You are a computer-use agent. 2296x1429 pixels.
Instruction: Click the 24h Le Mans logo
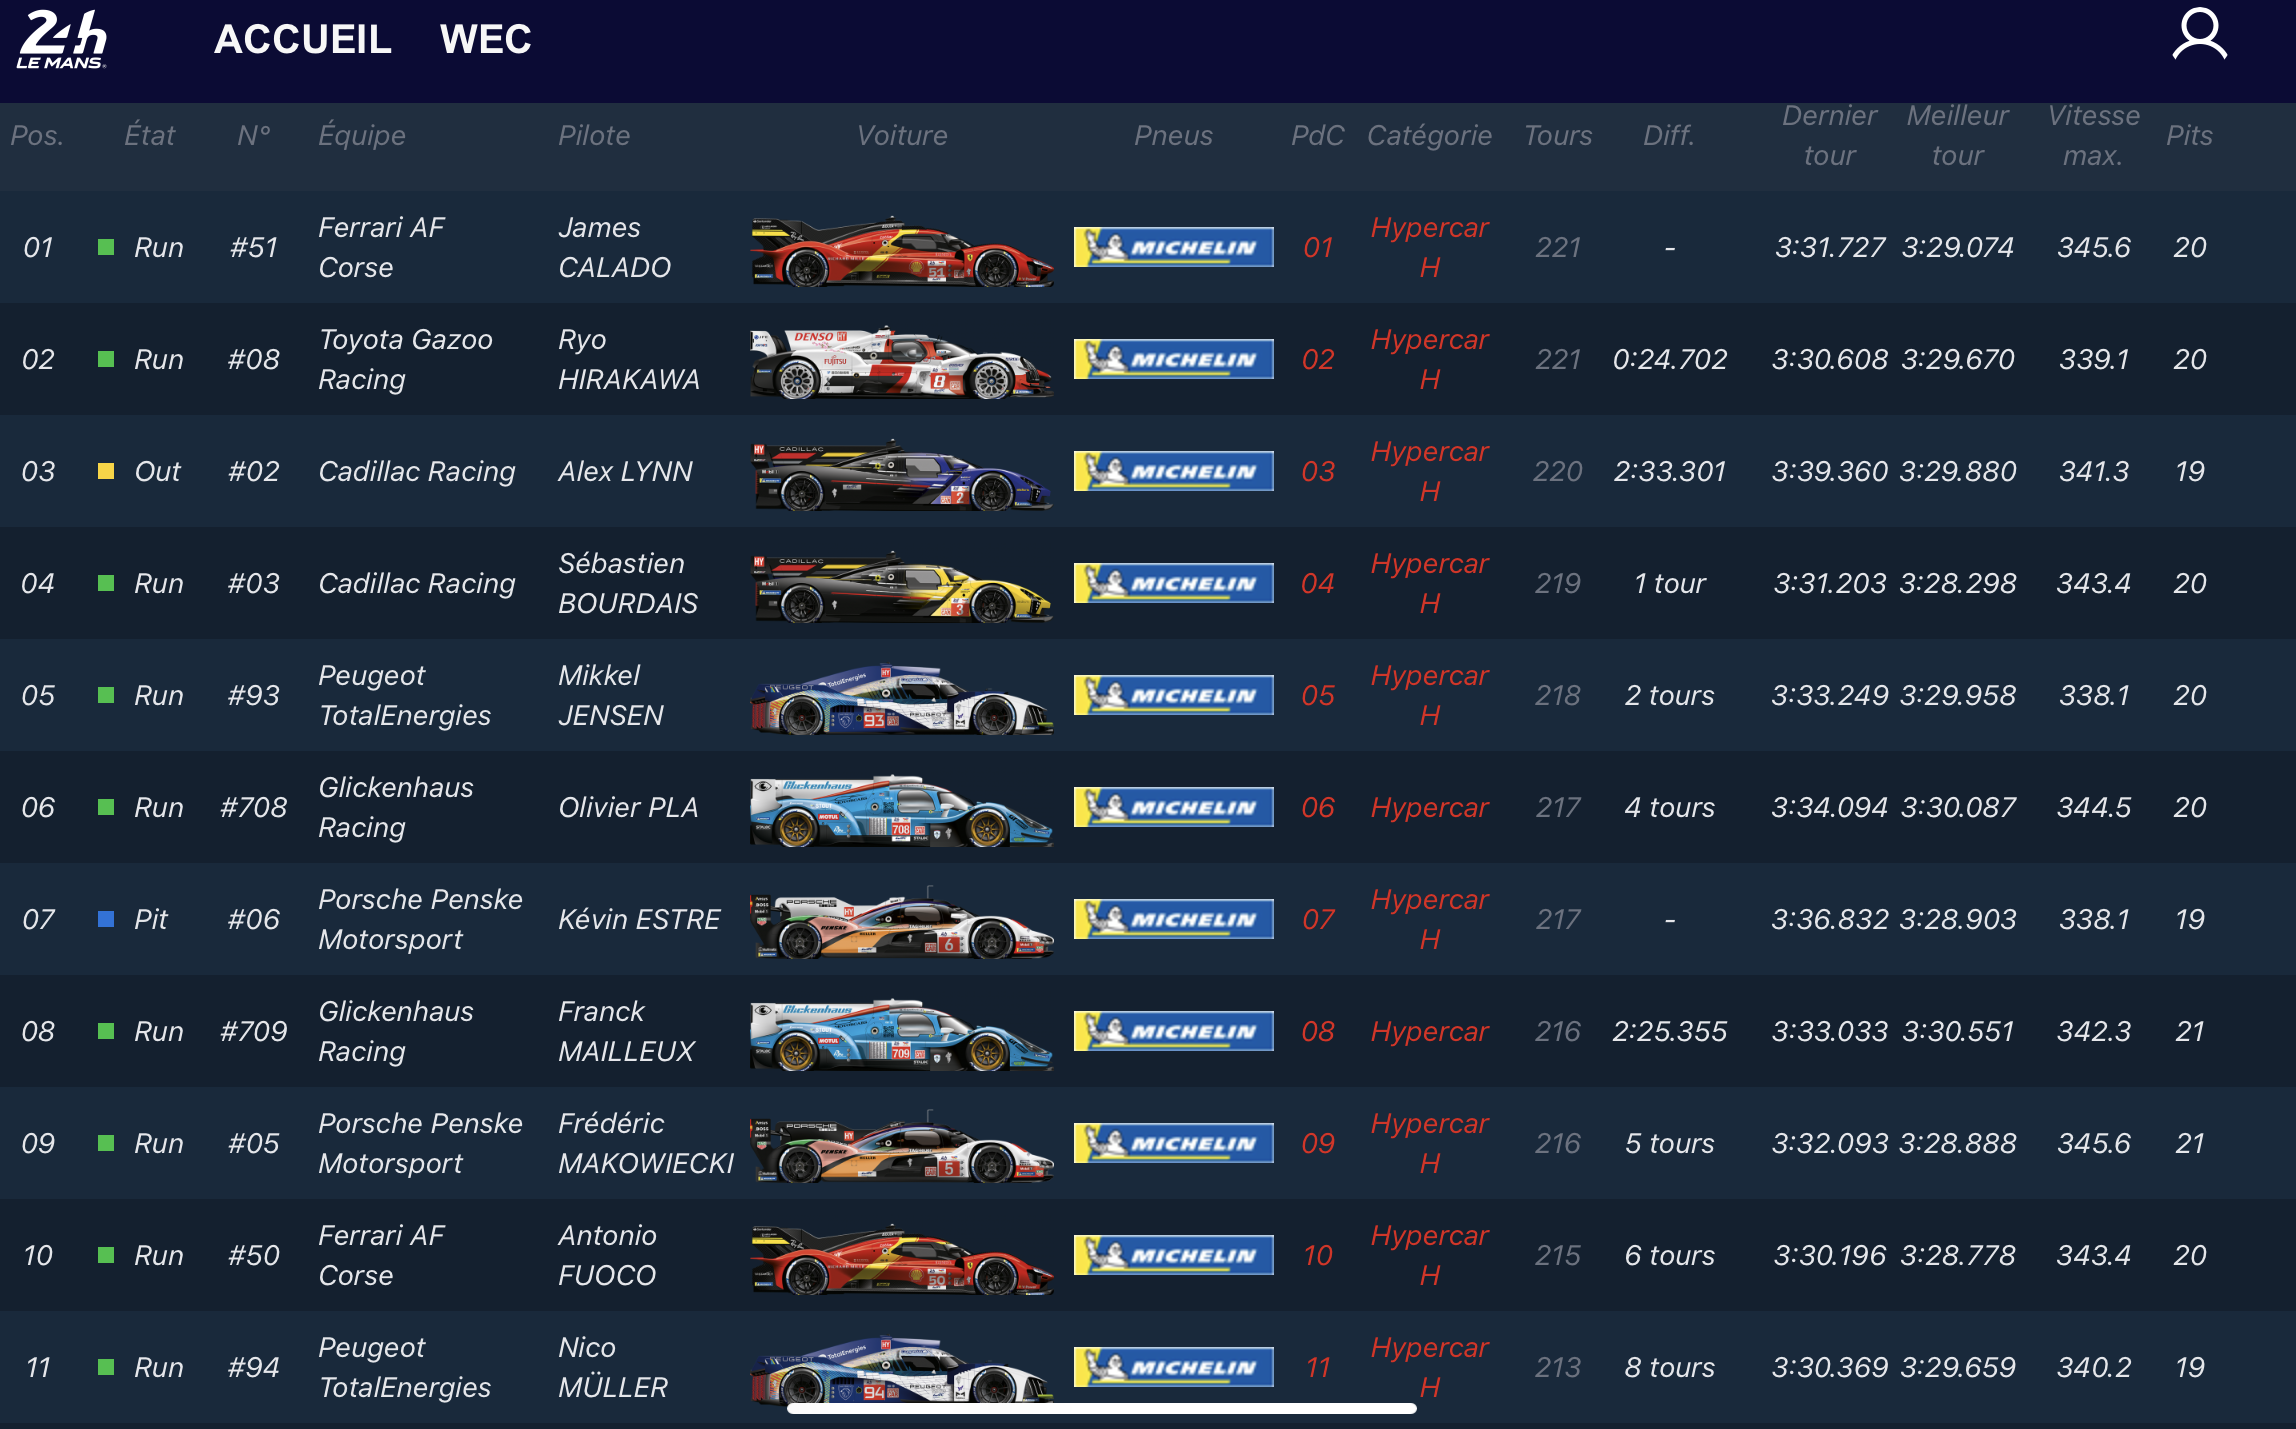pyautogui.click(x=62, y=40)
